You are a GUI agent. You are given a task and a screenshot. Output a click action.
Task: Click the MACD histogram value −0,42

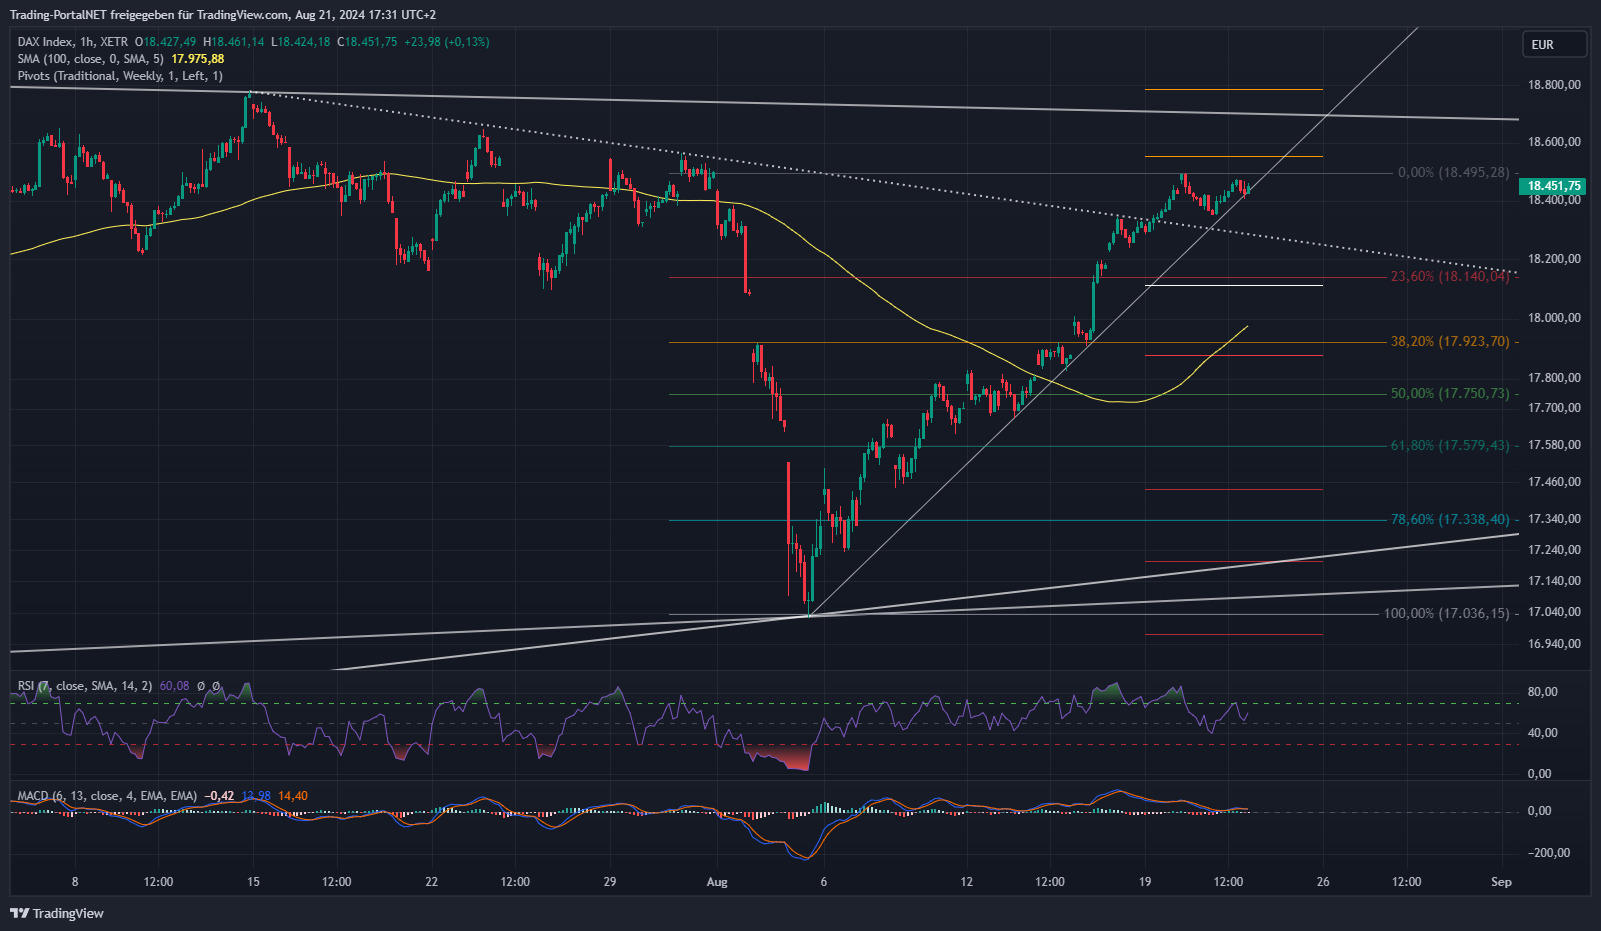(219, 796)
